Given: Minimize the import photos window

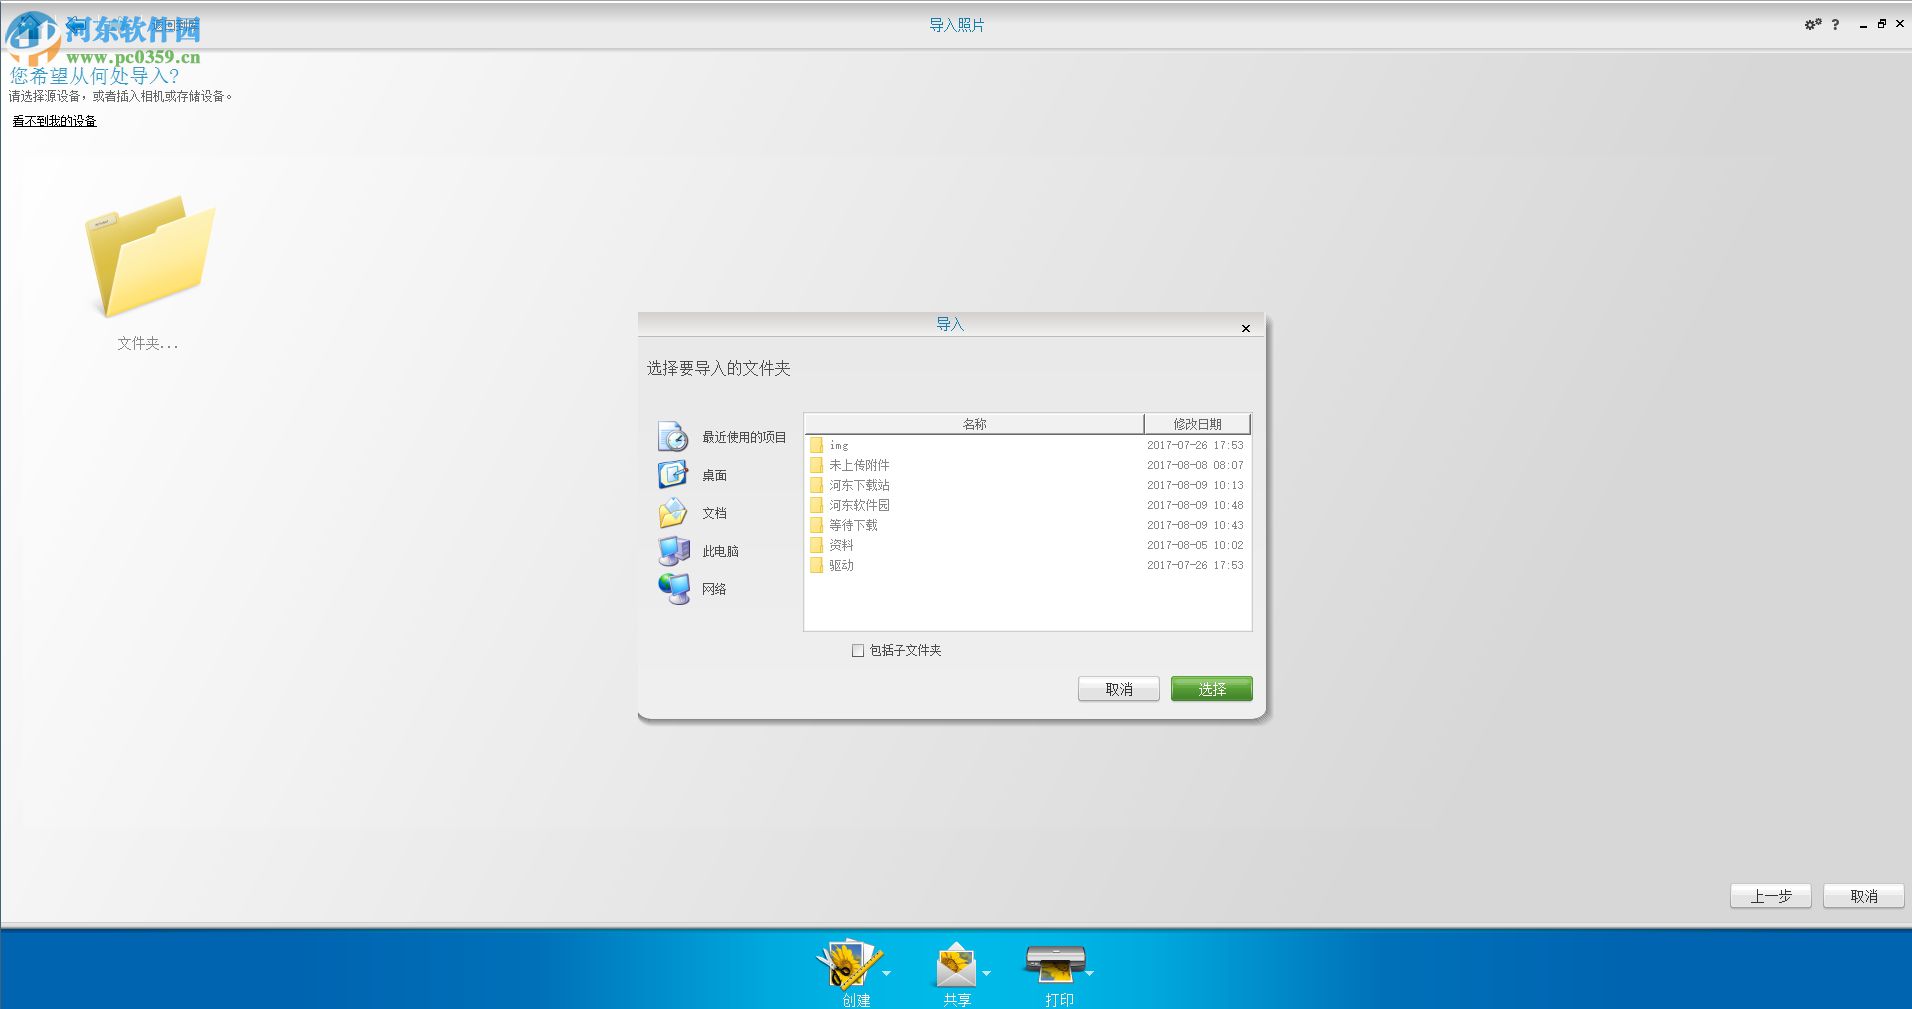Looking at the screenshot, I should click(1863, 25).
